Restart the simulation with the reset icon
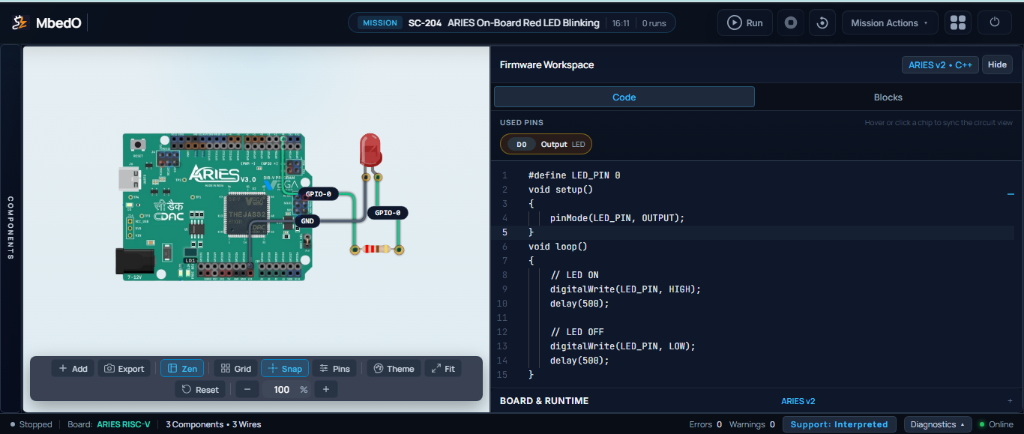This screenshot has width=1024, height=434. 822,23
